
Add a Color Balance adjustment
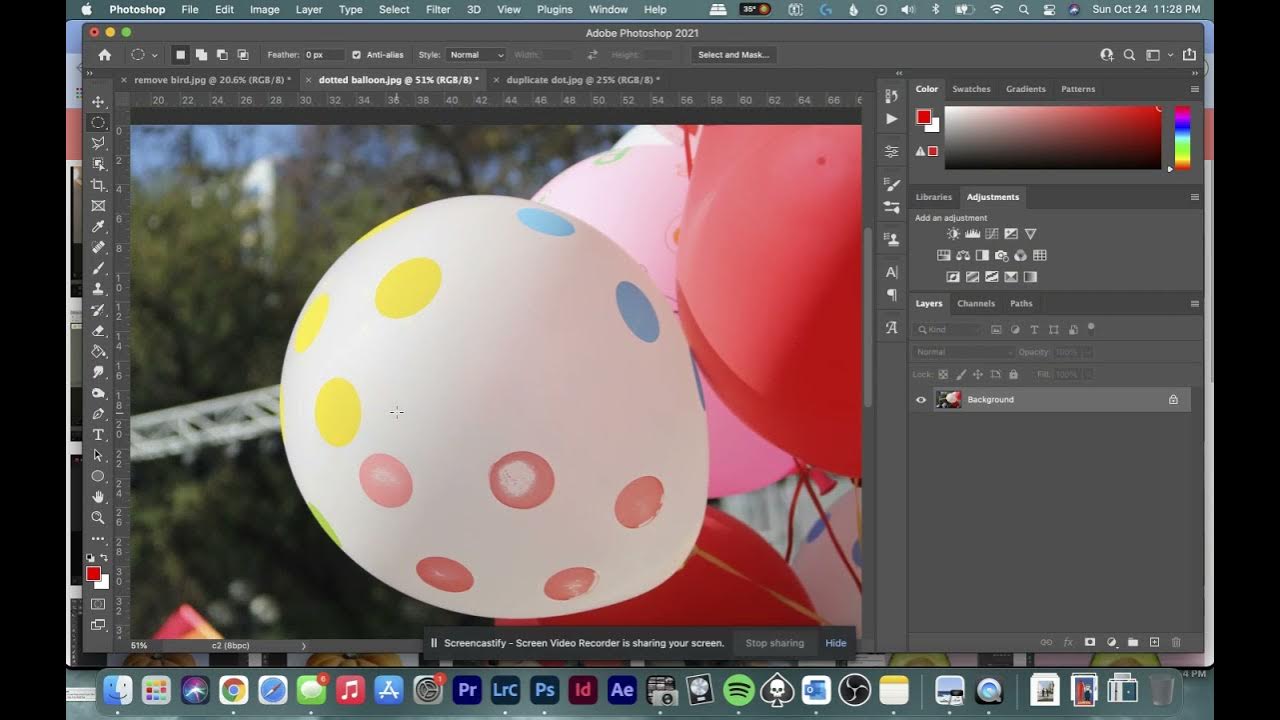pos(962,256)
